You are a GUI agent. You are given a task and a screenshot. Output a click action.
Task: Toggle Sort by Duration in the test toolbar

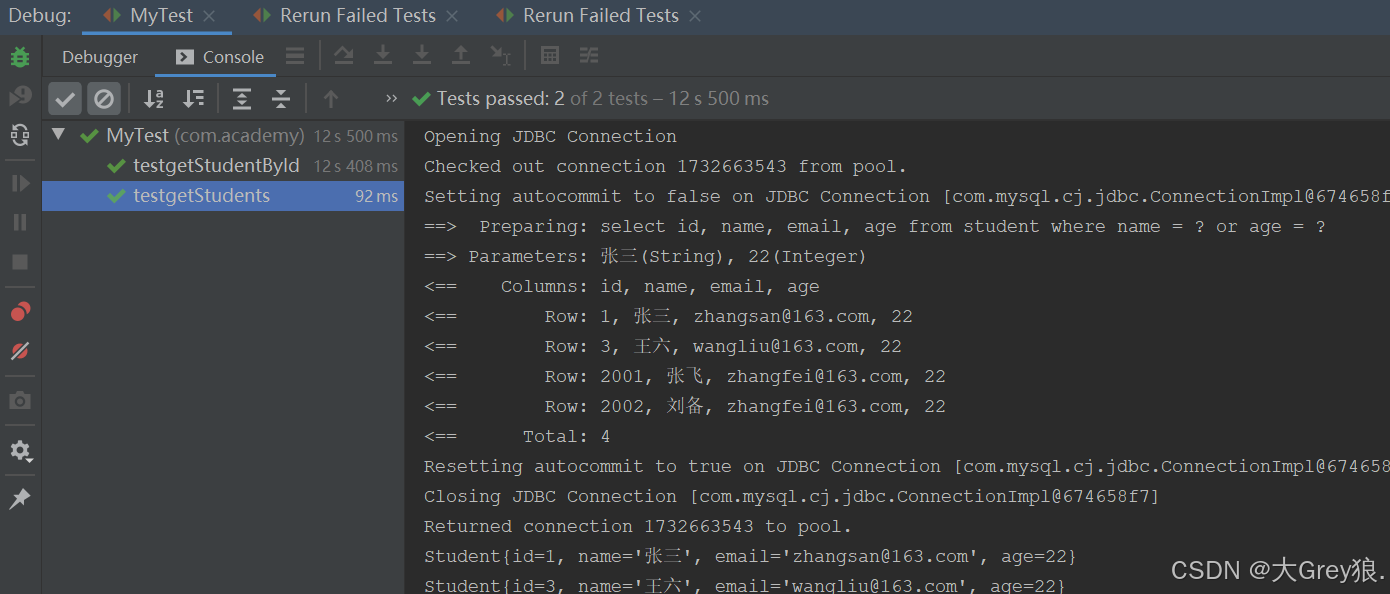(193, 98)
